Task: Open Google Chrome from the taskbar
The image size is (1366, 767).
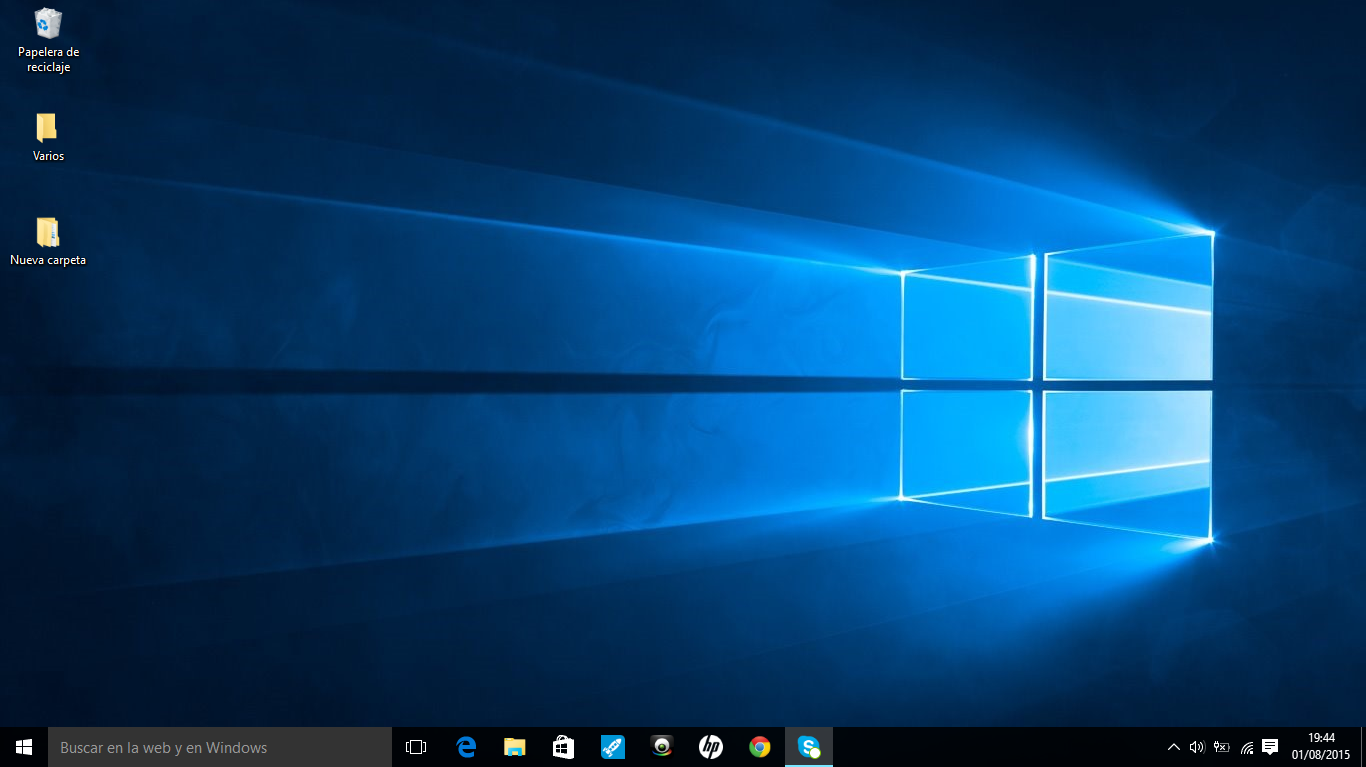Action: [x=760, y=747]
